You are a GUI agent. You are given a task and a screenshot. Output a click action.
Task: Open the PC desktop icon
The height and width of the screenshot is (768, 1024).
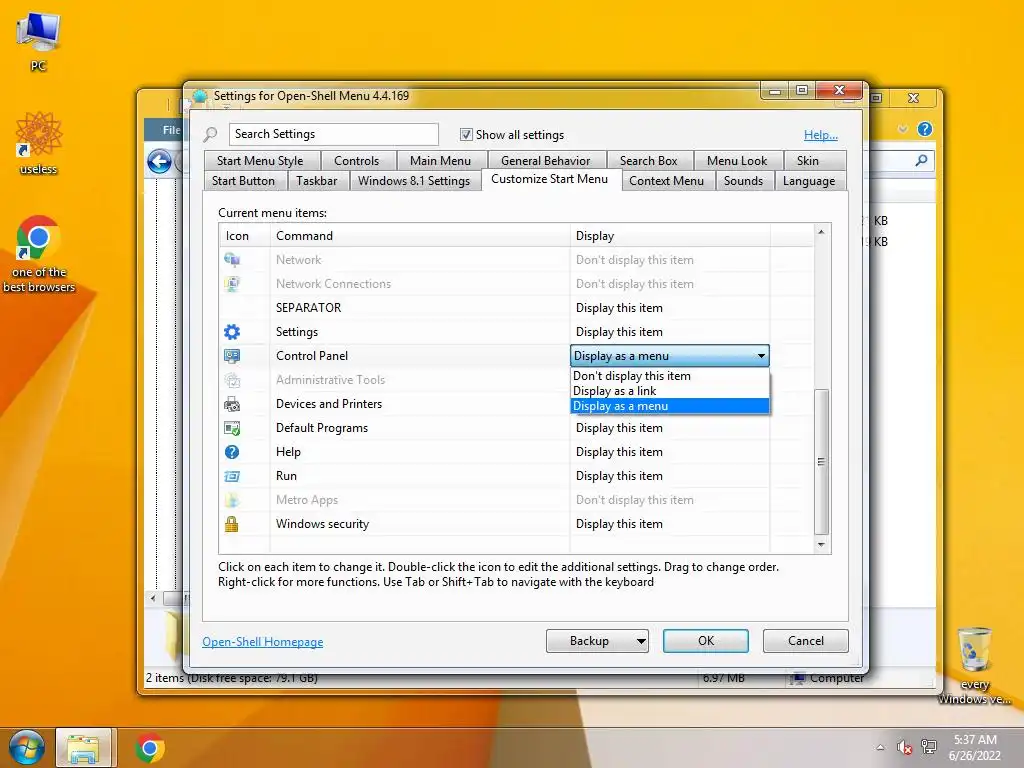(x=38, y=40)
